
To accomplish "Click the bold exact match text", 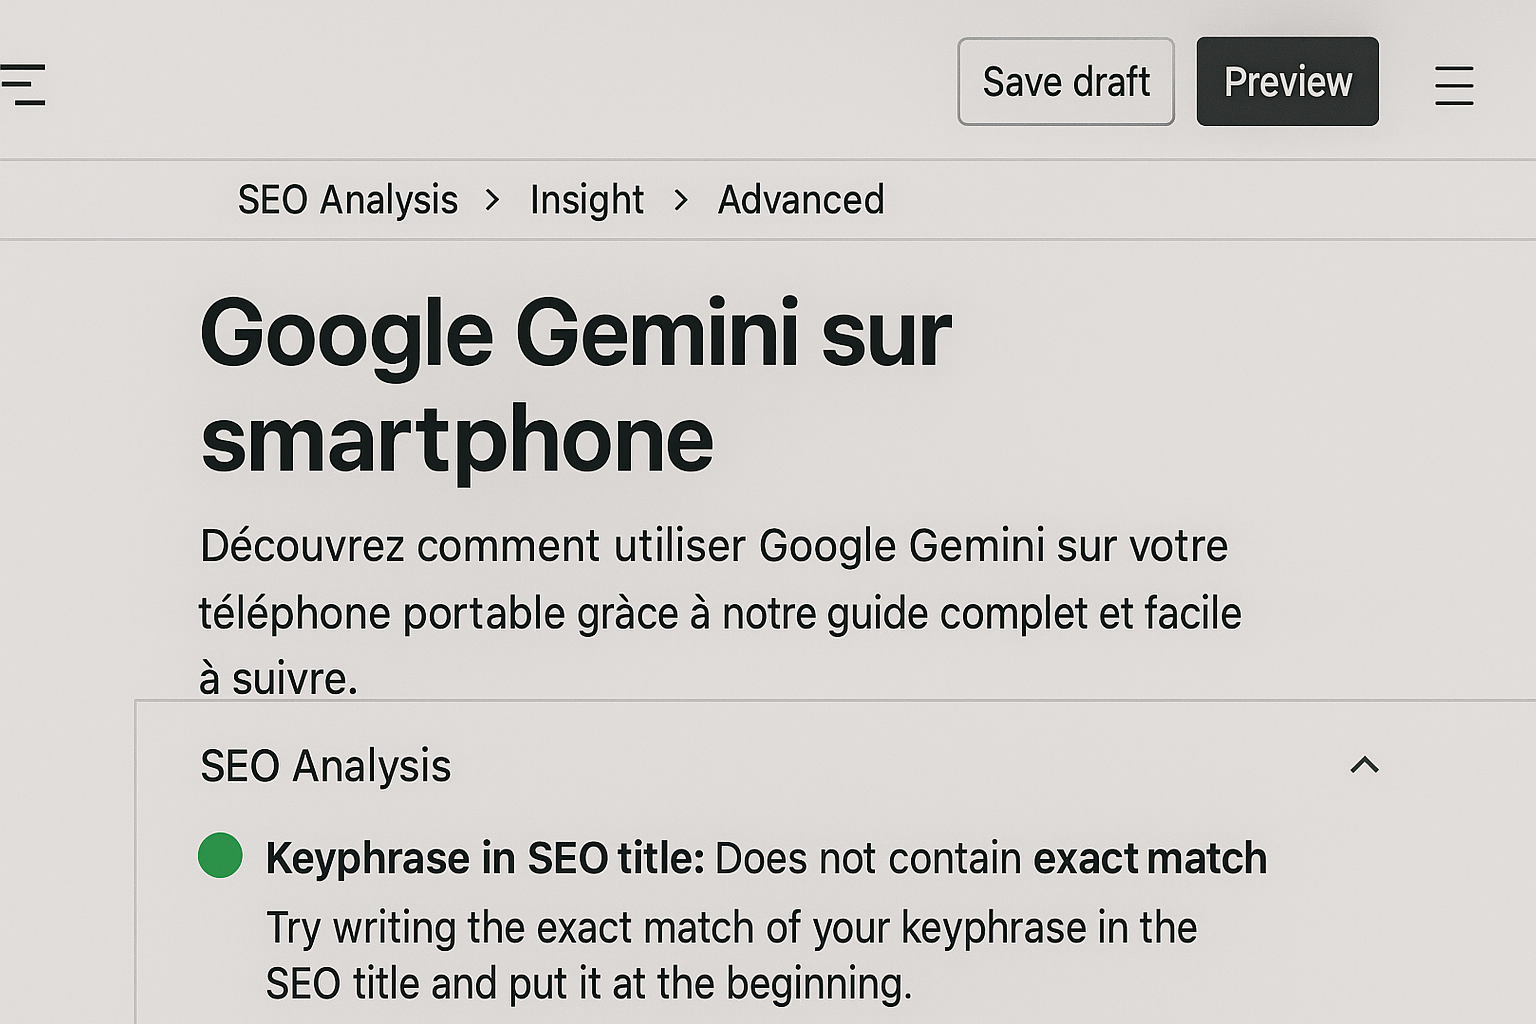I will [x=1150, y=858].
